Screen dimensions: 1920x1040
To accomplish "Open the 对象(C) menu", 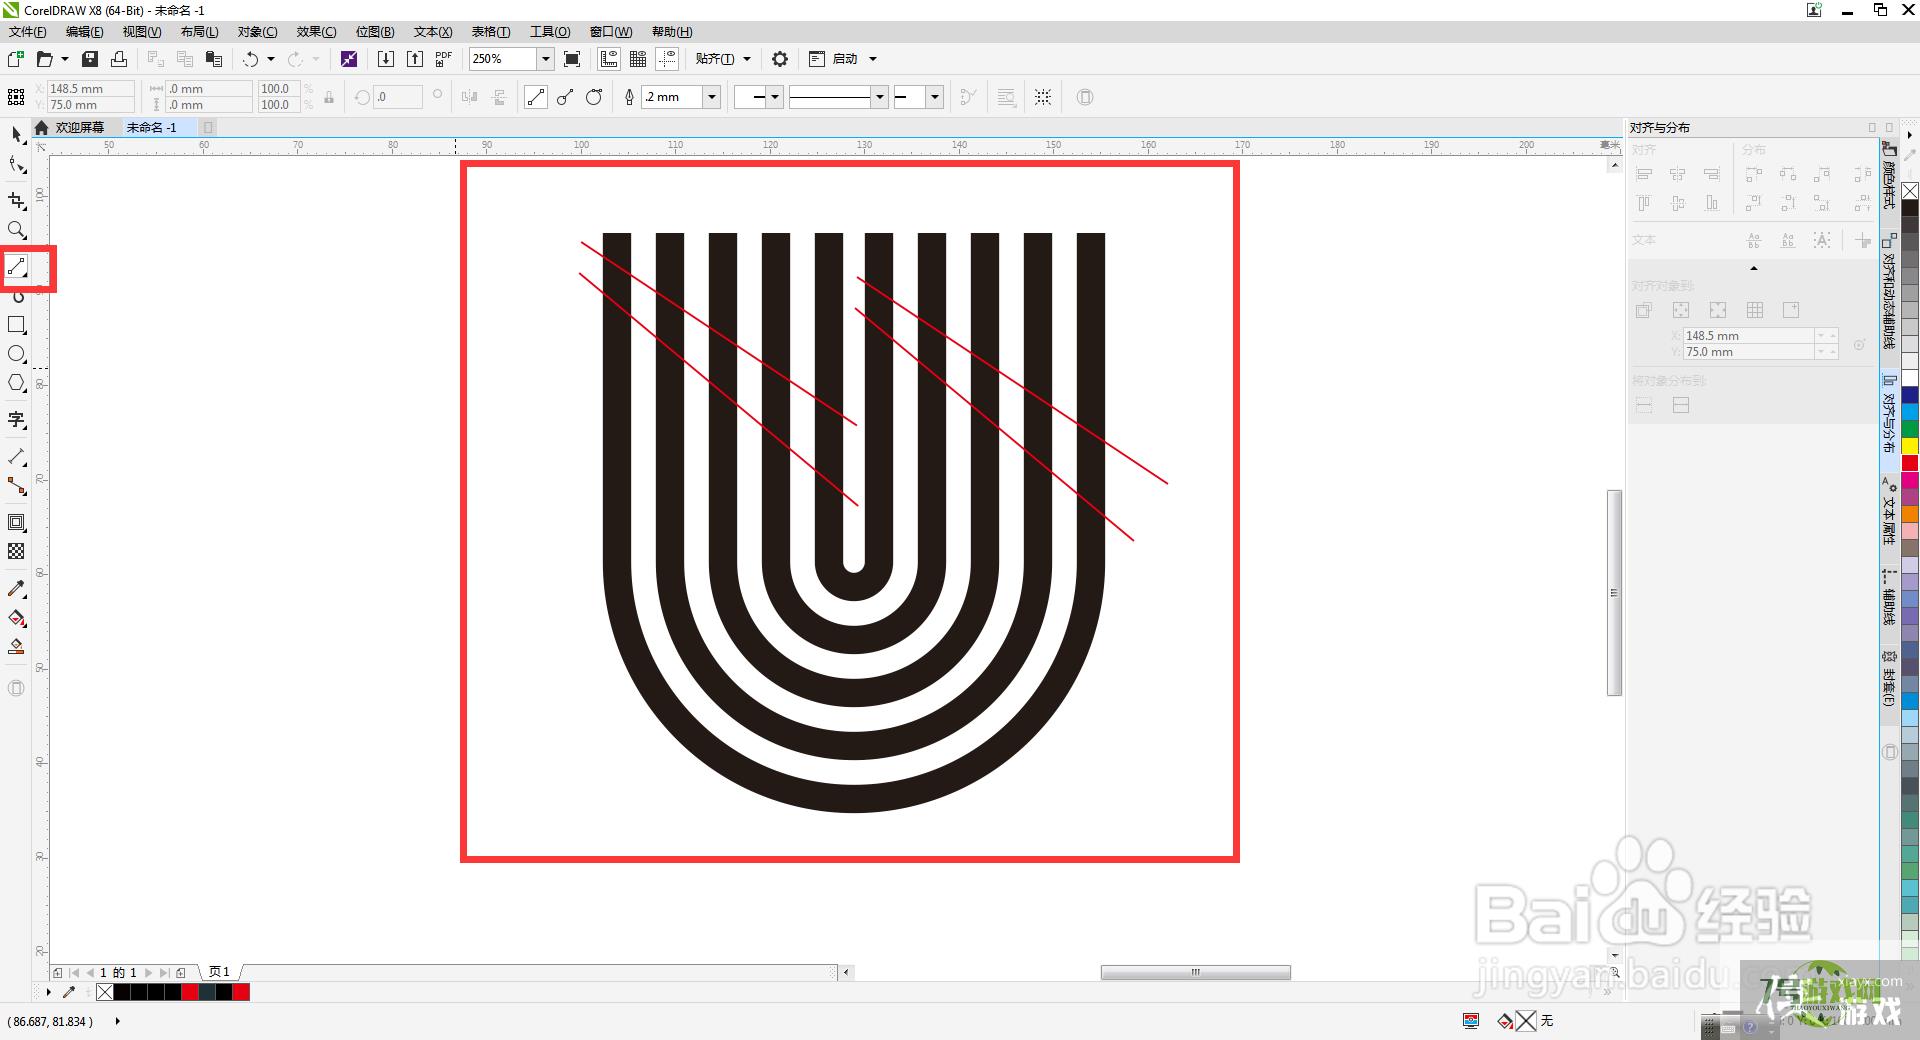I will pyautogui.click(x=258, y=32).
